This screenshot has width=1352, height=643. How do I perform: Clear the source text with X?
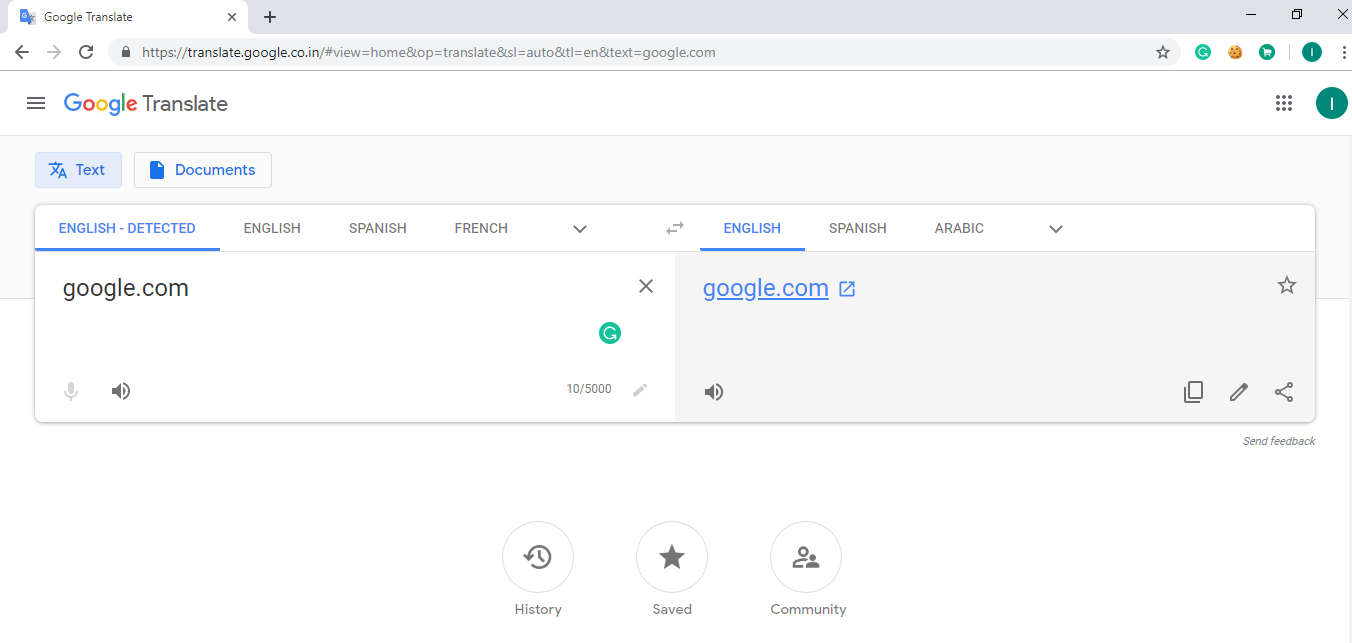(646, 287)
